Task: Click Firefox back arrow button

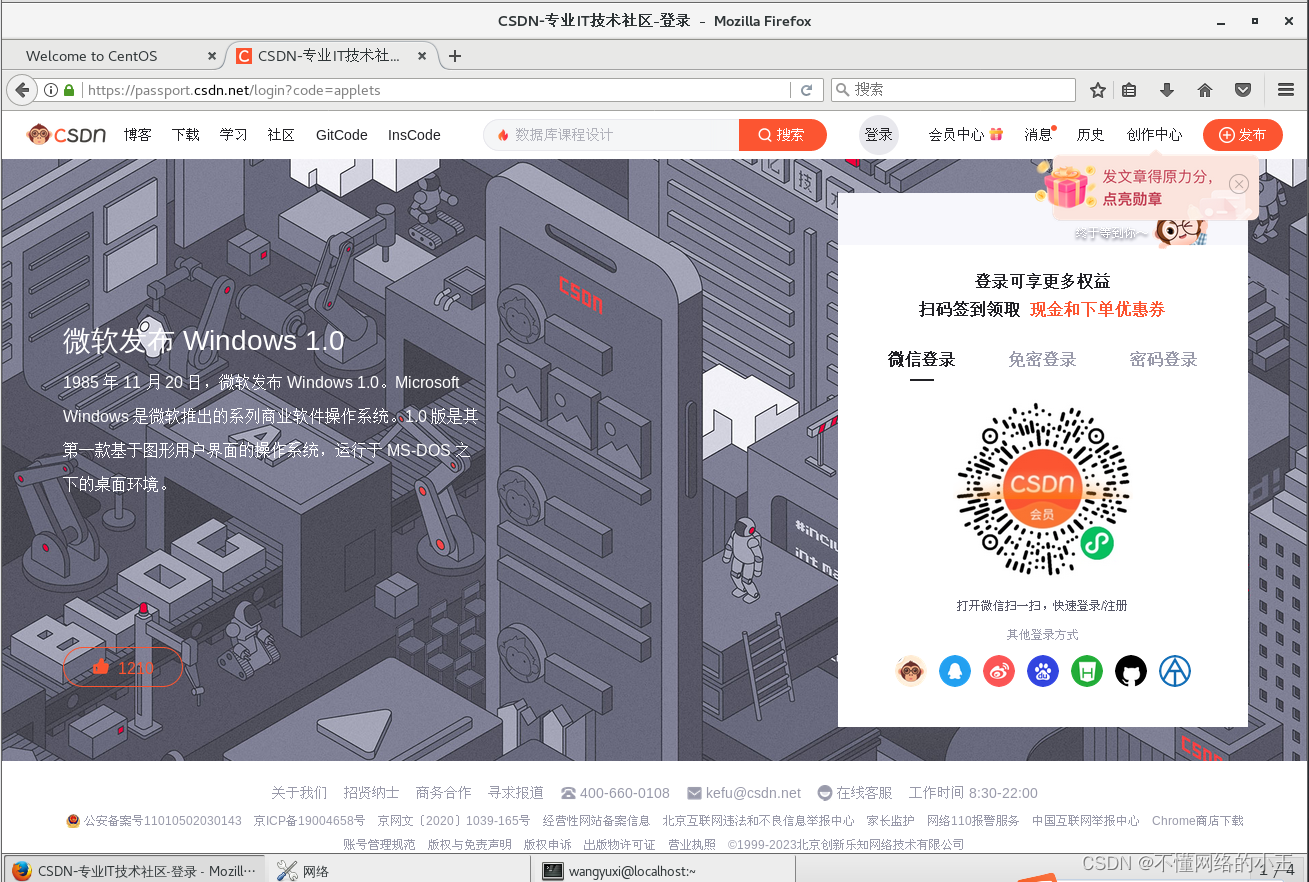Action: tap(22, 90)
